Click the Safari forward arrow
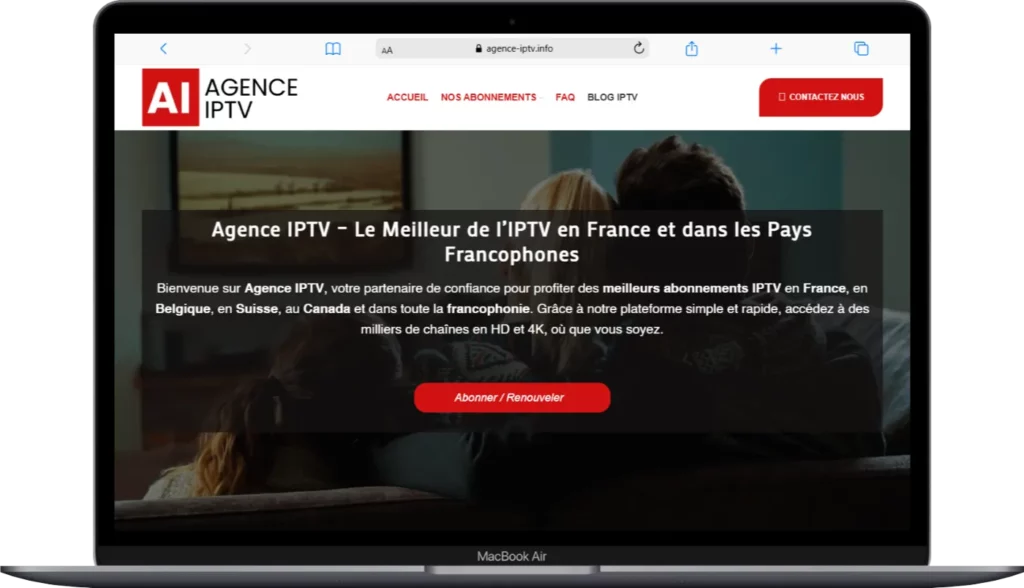The image size is (1024, 588). tap(247, 48)
